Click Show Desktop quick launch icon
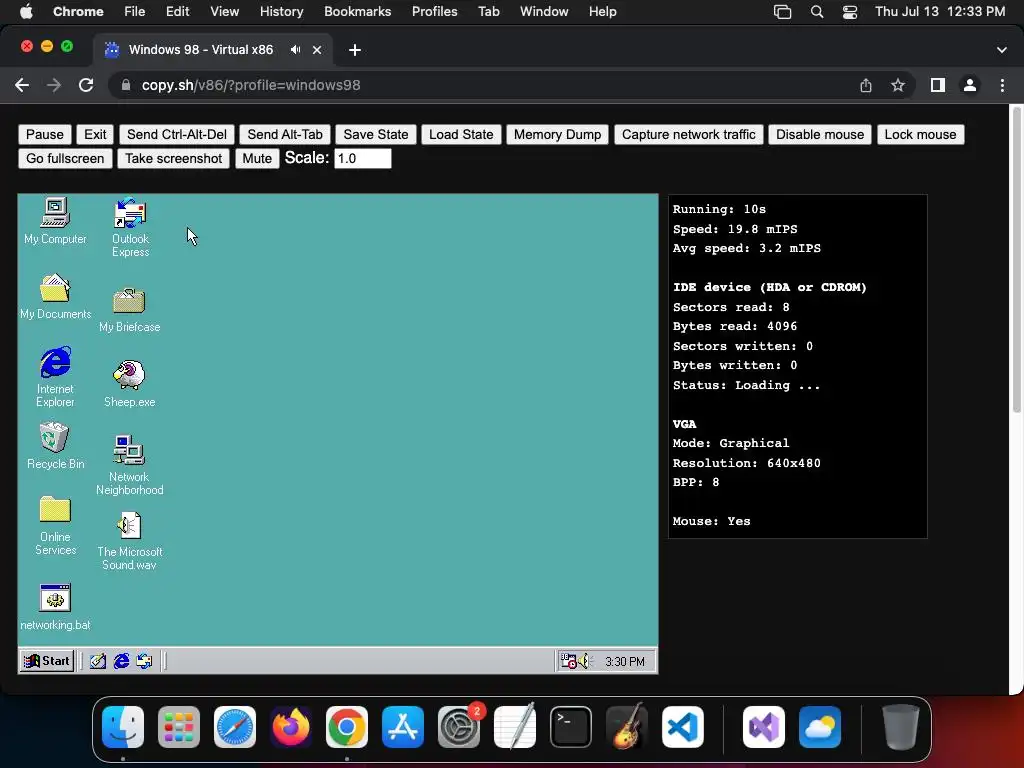 tap(97, 661)
